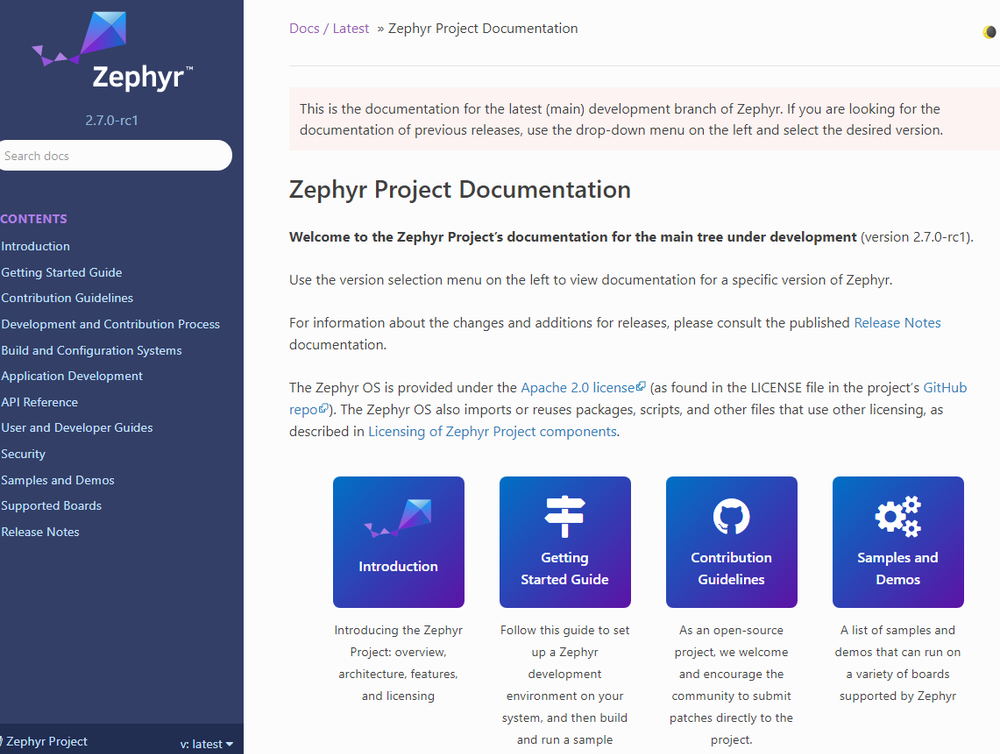Viewport: 1000px width, 754px height.
Task: Open the Security section from the sidebar
Action: coord(23,453)
